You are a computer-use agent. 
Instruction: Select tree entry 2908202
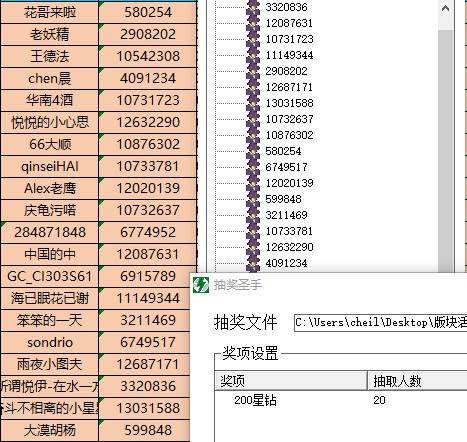point(286,71)
